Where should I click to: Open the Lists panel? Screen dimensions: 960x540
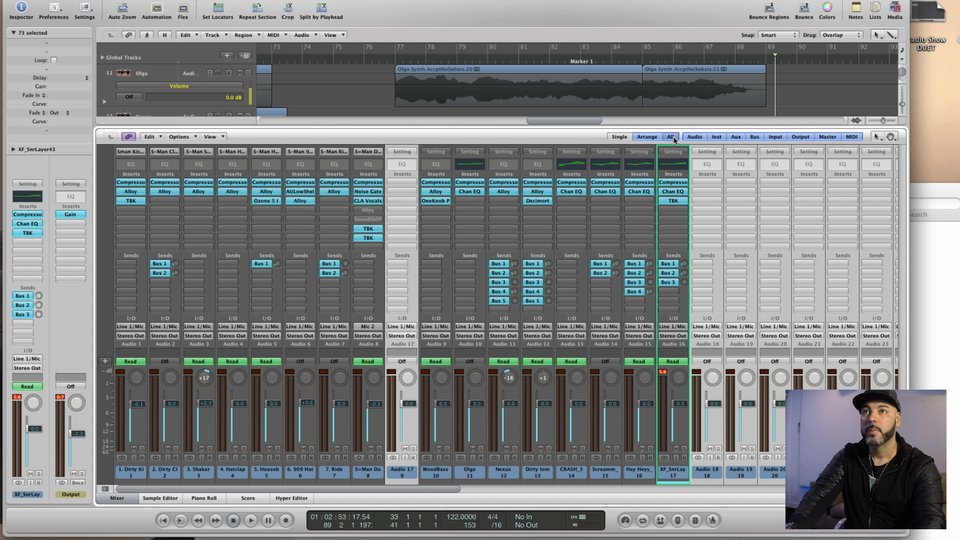tap(876, 9)
